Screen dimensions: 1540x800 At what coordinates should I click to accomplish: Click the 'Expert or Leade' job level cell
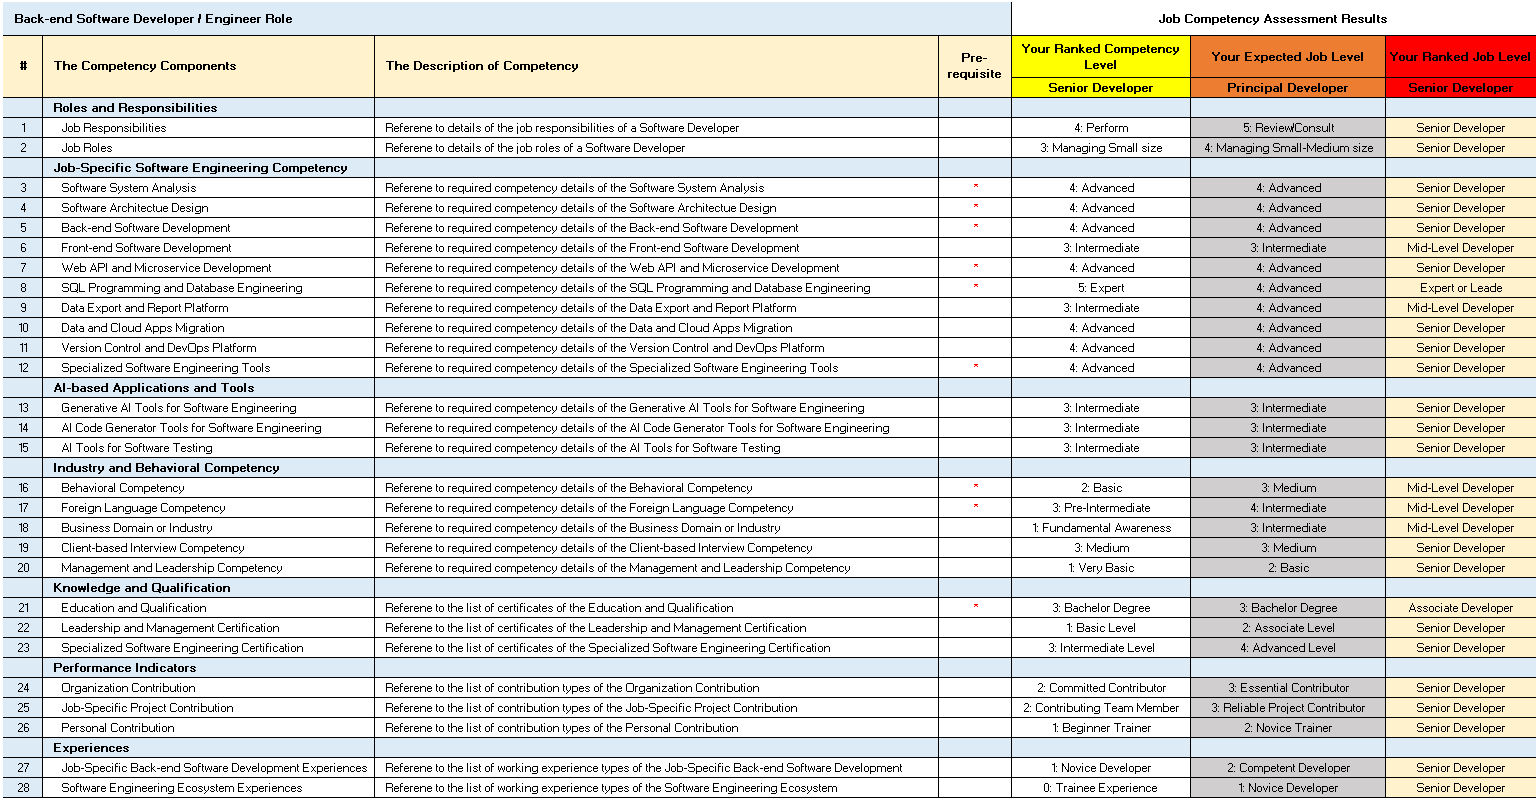pos(1460,288)
